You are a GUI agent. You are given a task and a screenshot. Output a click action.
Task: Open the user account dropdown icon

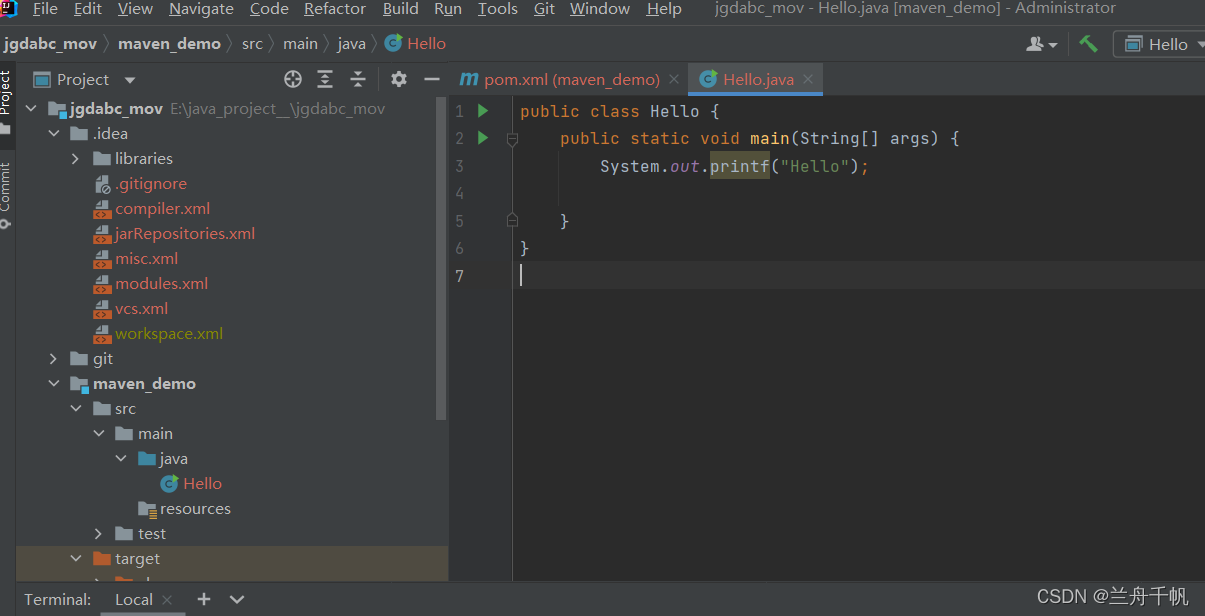tap(1042, 44)
